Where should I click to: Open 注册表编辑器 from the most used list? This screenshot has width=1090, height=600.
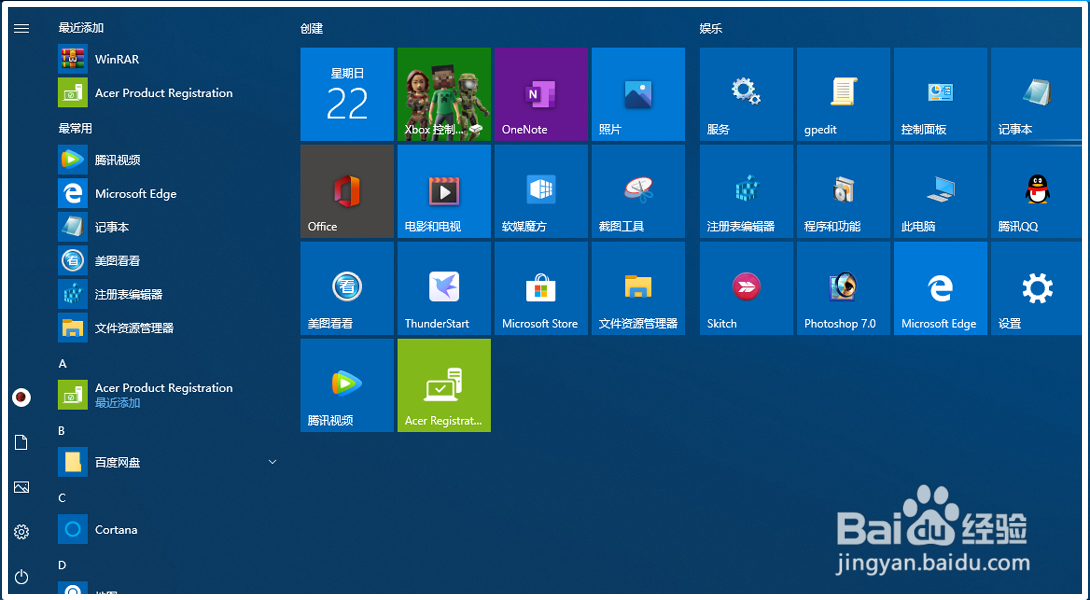click(168, 294)
